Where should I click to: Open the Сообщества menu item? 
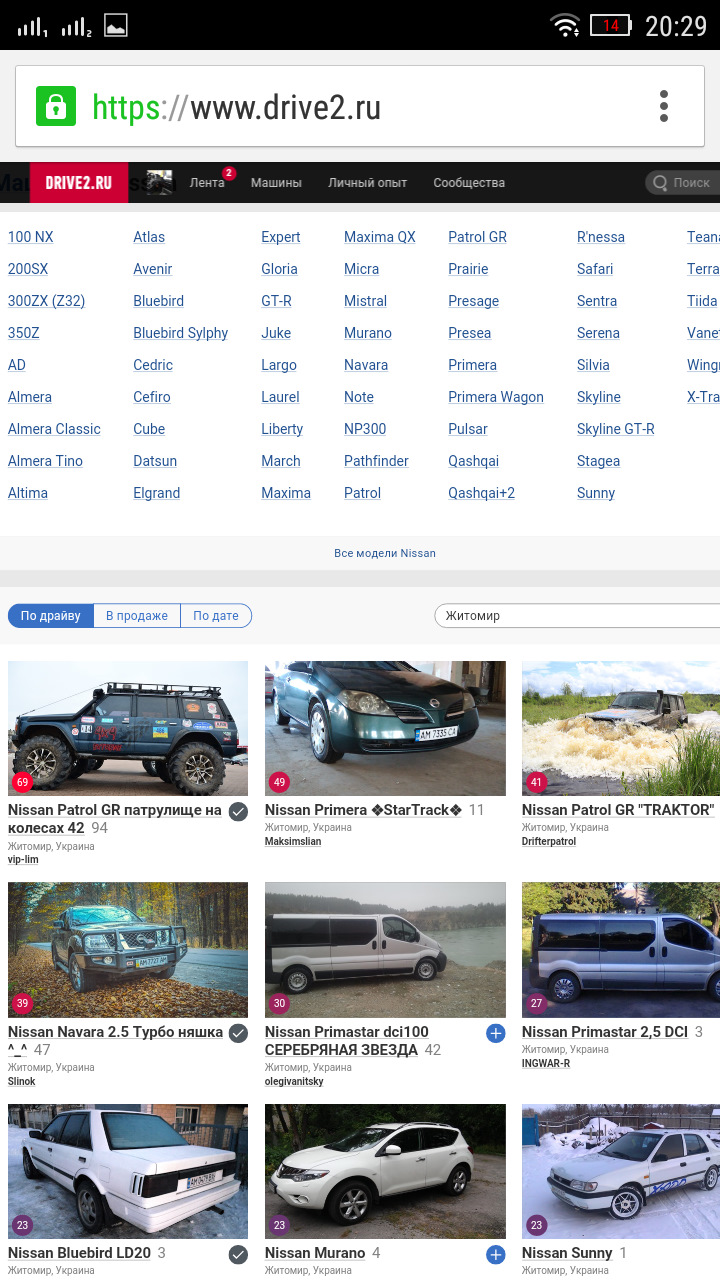(x=469, y=183)
